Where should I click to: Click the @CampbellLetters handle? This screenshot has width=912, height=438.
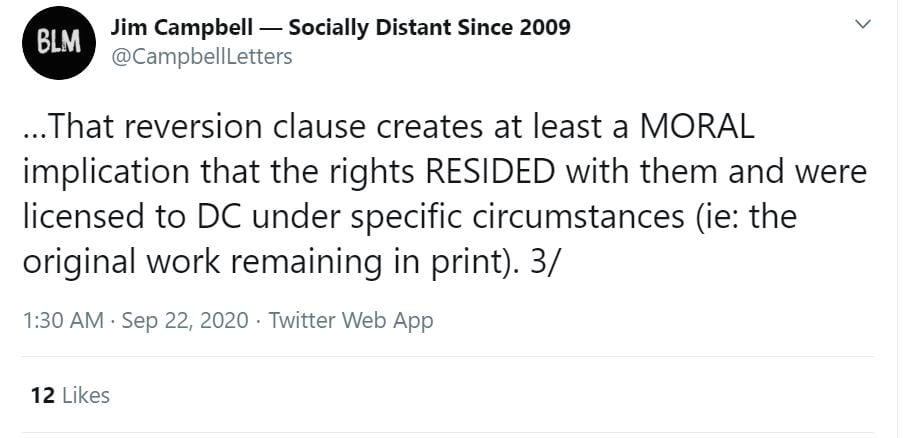click(x=202, y=56)
